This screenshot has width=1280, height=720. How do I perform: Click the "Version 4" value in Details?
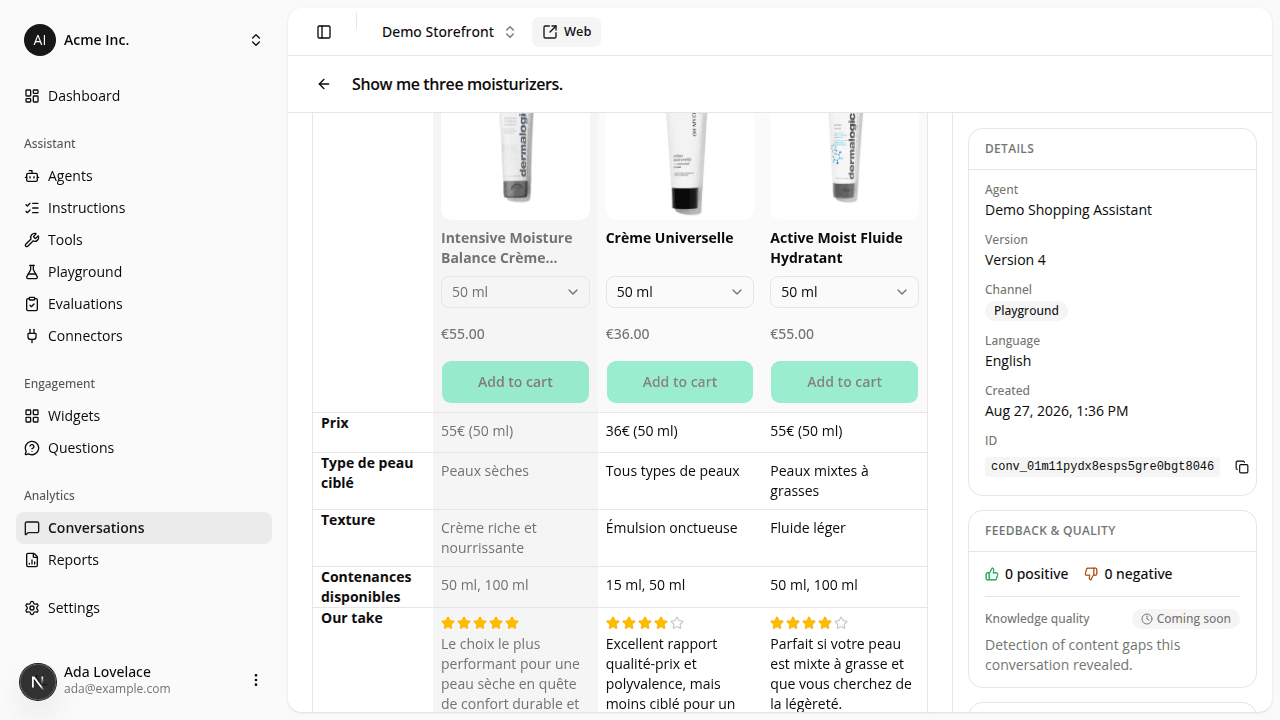tap(1015, 260)
